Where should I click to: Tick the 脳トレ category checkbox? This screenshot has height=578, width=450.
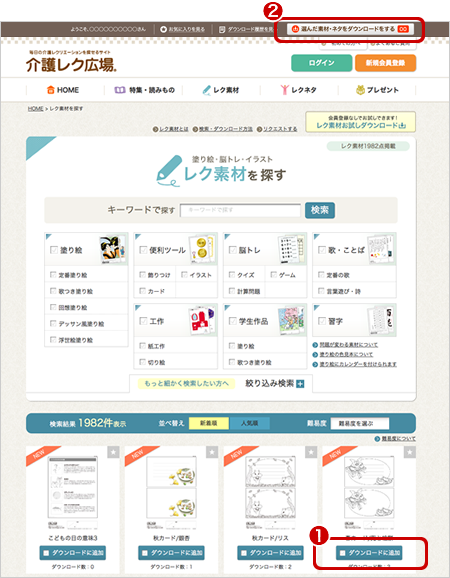[x=233, y=250]
